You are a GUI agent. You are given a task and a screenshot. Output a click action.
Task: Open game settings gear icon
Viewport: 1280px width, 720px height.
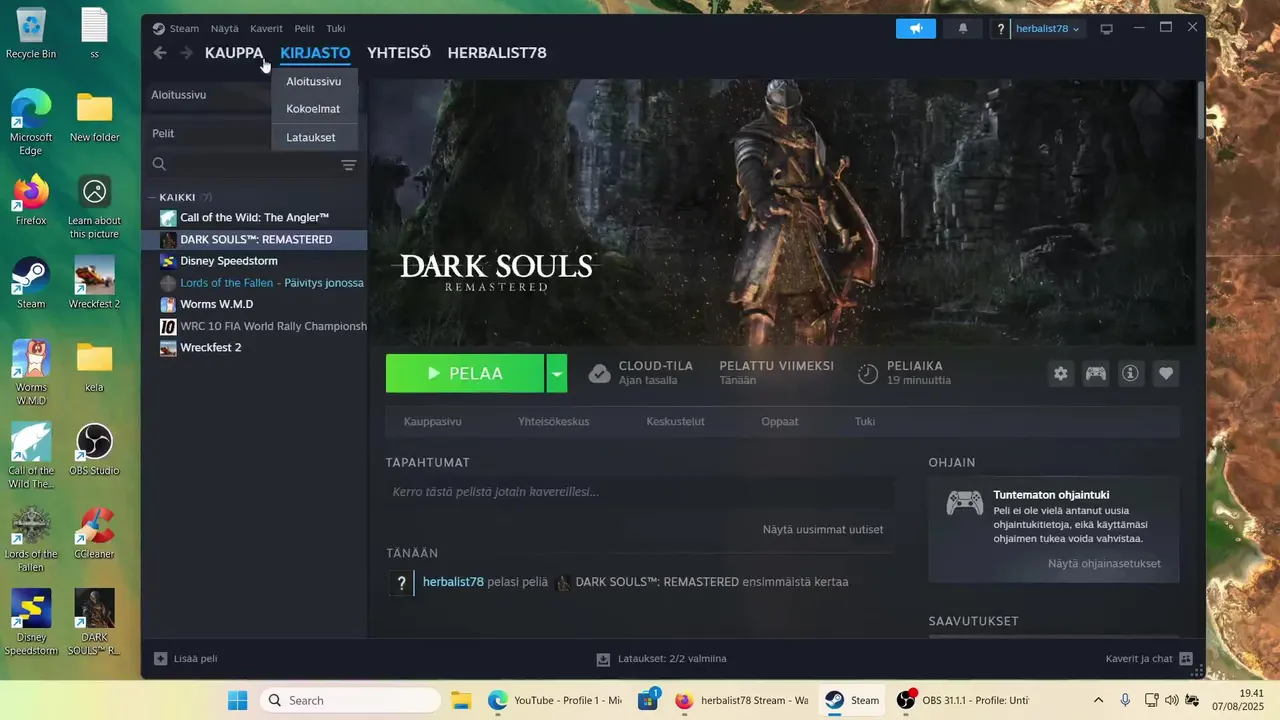coord(1061,373)
